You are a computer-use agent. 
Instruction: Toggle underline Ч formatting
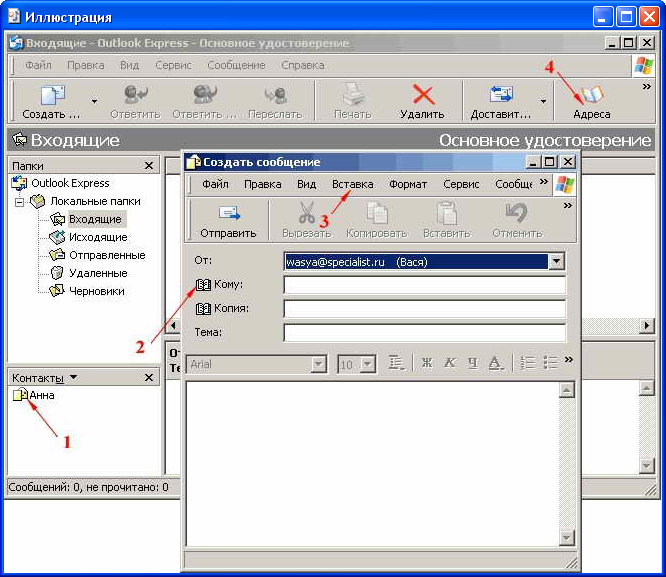(x=472, y=363)
